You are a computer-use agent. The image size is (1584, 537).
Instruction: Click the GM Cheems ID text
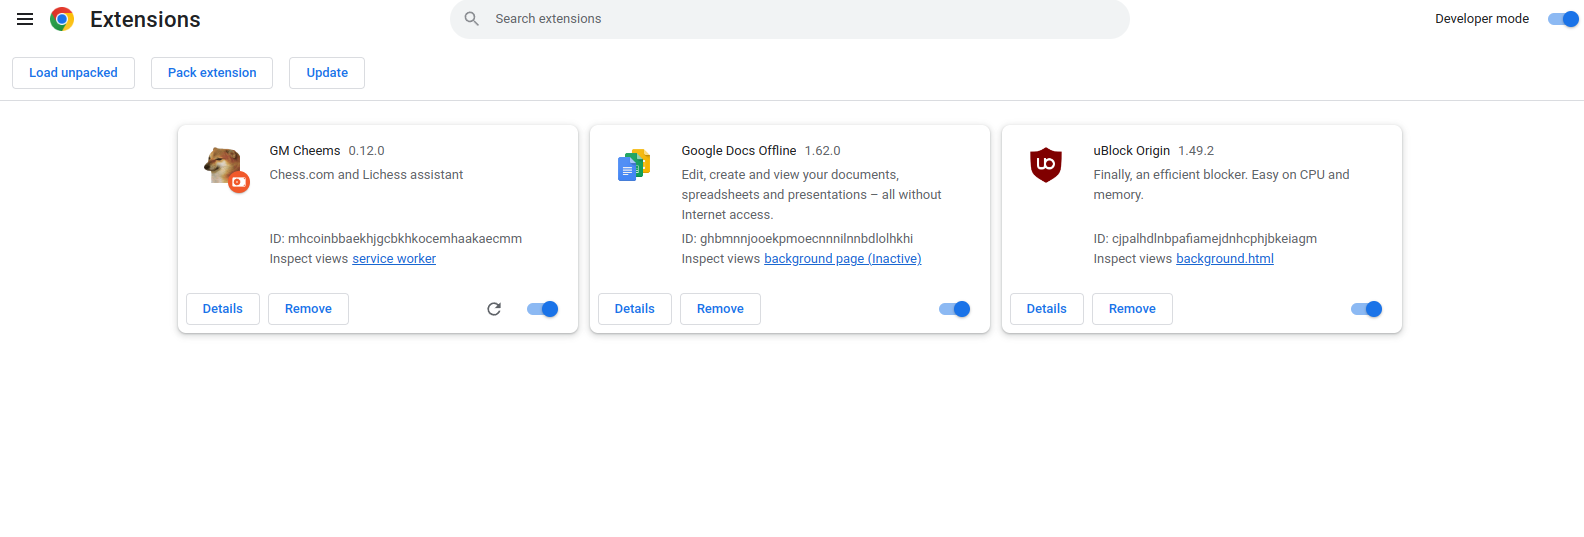(396, 239)
